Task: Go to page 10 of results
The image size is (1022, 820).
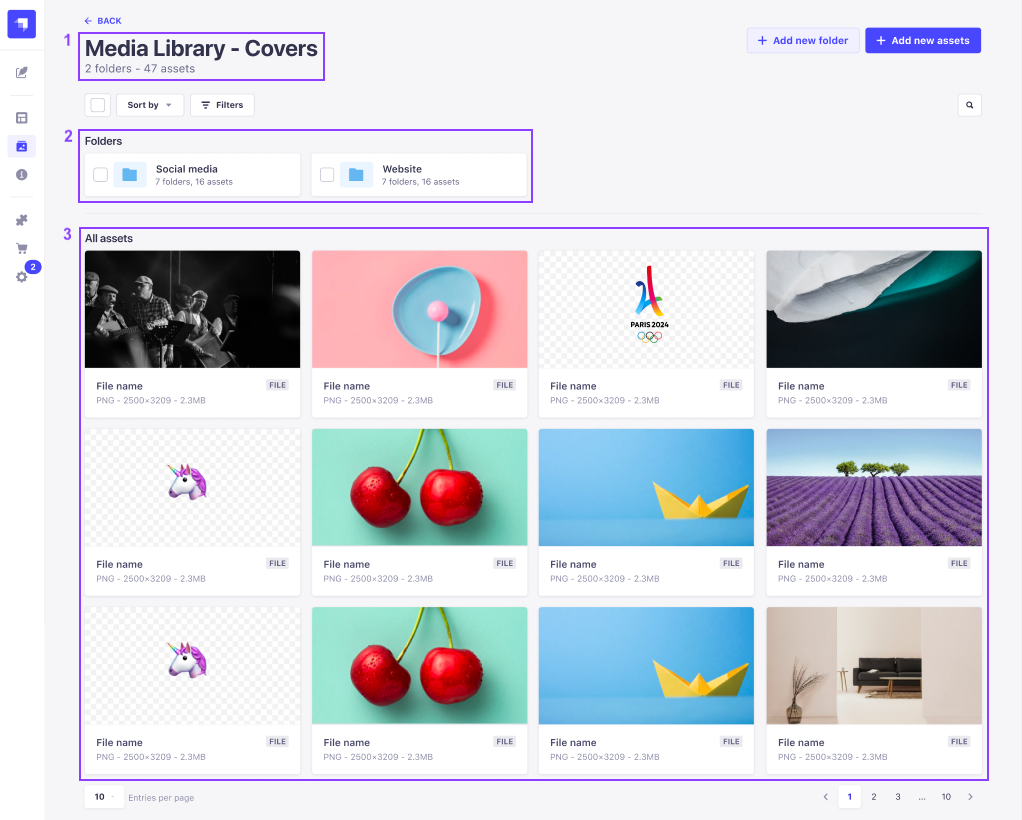Action: click(946, 796)
